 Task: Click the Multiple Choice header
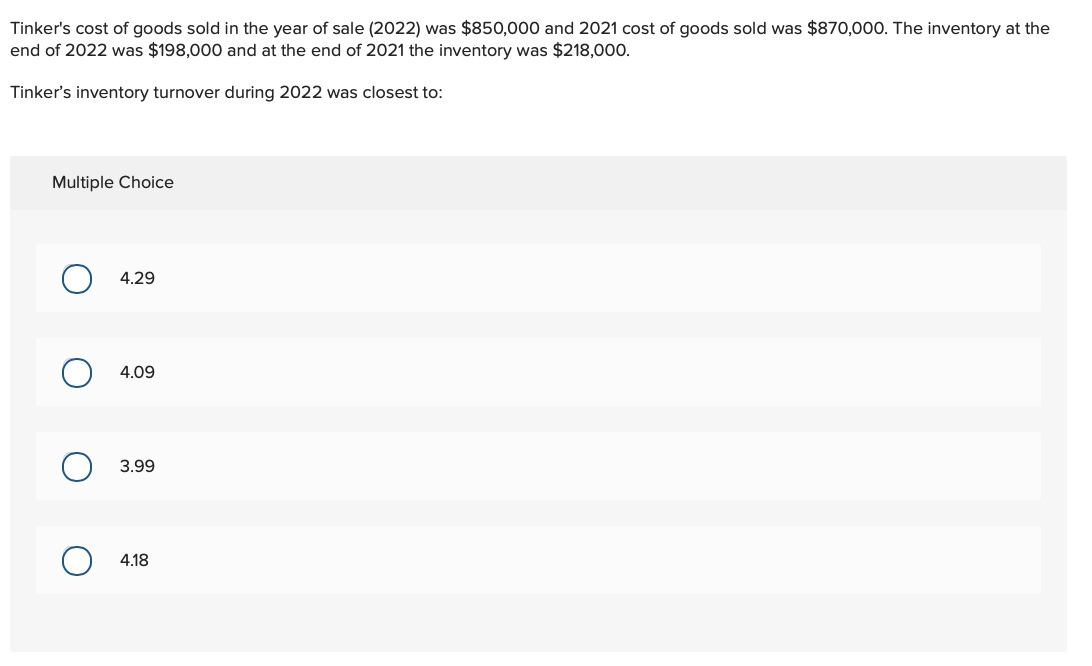[x=113, y=183]
